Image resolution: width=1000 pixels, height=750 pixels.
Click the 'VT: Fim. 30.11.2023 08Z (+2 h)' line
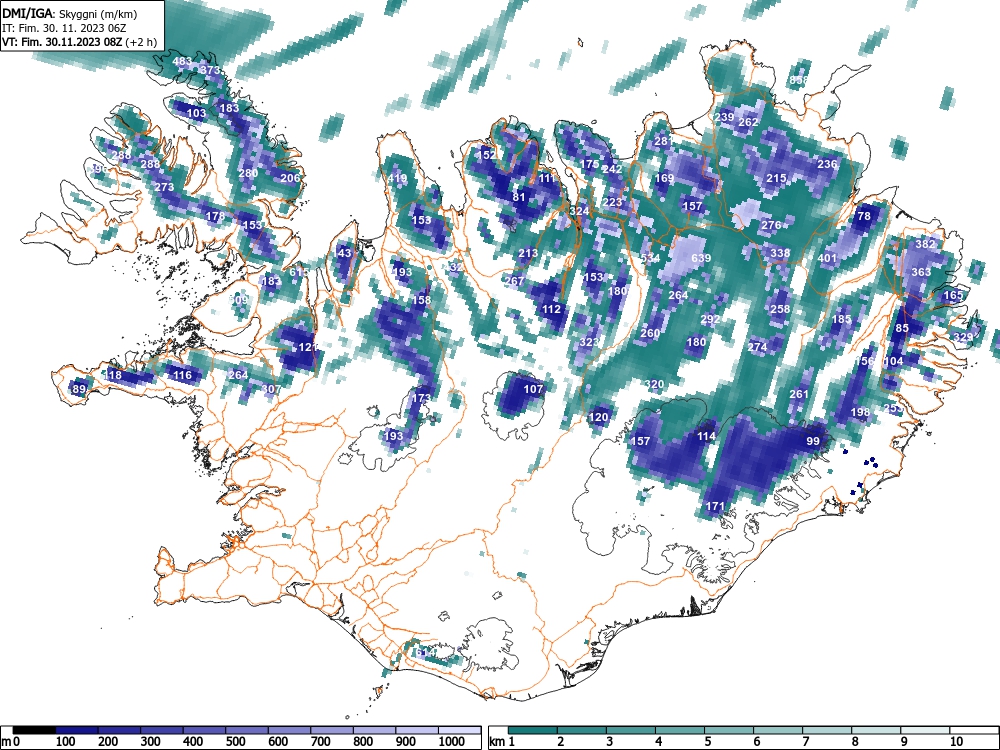pyautogui.click(x=80, y=42)
